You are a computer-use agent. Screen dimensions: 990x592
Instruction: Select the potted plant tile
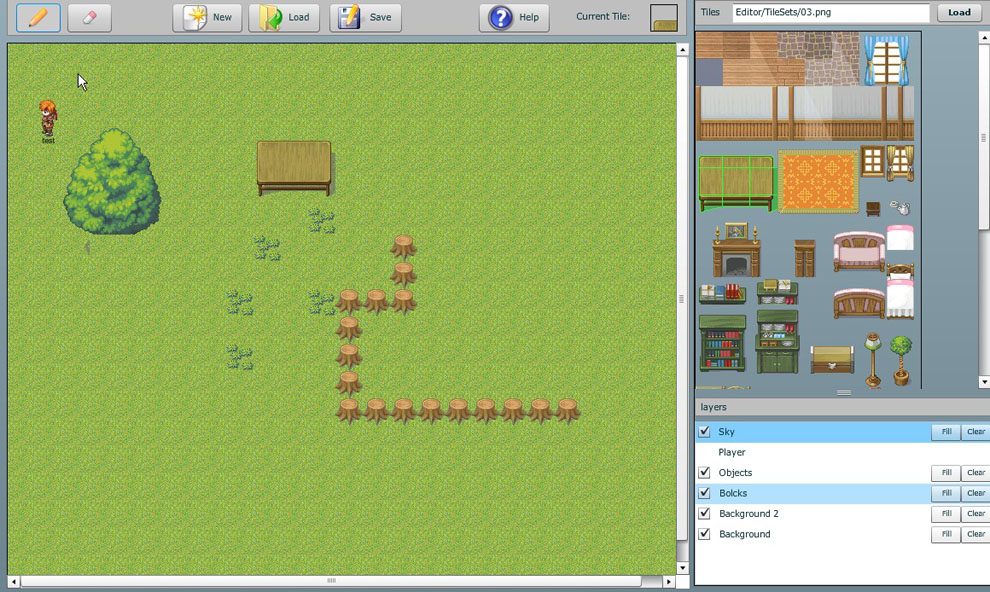click(901, 359)
